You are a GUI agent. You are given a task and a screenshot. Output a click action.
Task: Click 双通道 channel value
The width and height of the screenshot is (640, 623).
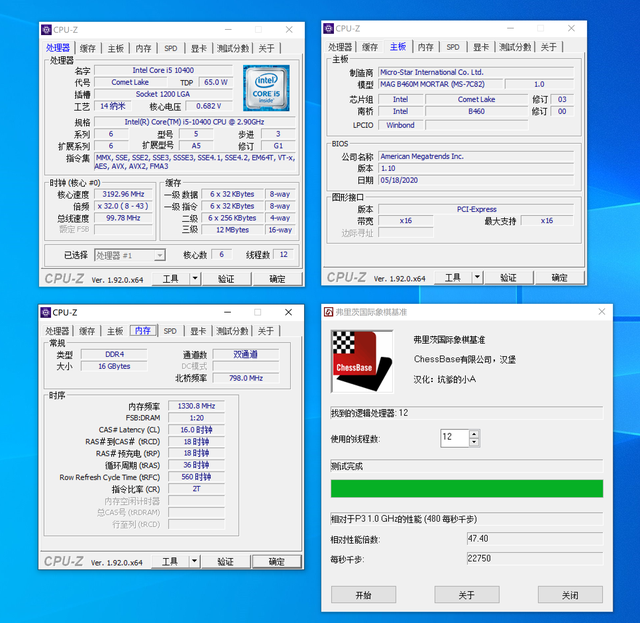(246, 354)
